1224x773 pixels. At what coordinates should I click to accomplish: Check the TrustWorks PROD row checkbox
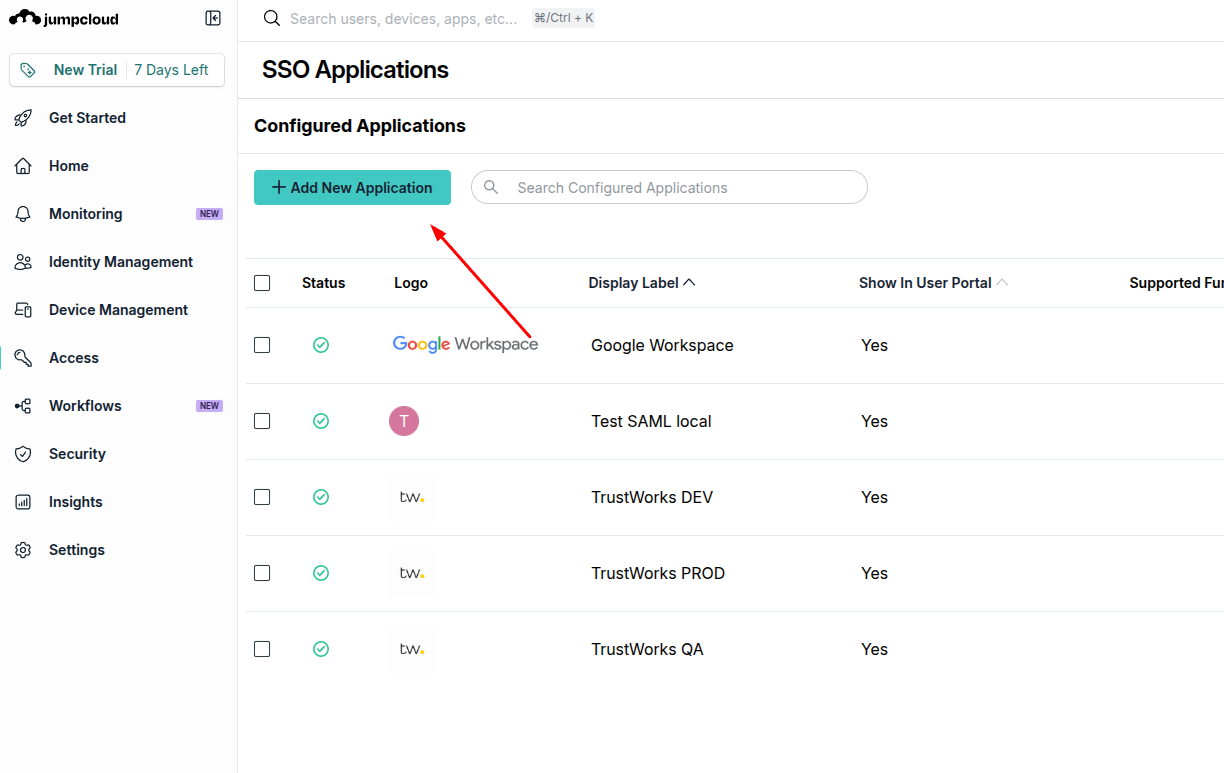click(262, 573)
